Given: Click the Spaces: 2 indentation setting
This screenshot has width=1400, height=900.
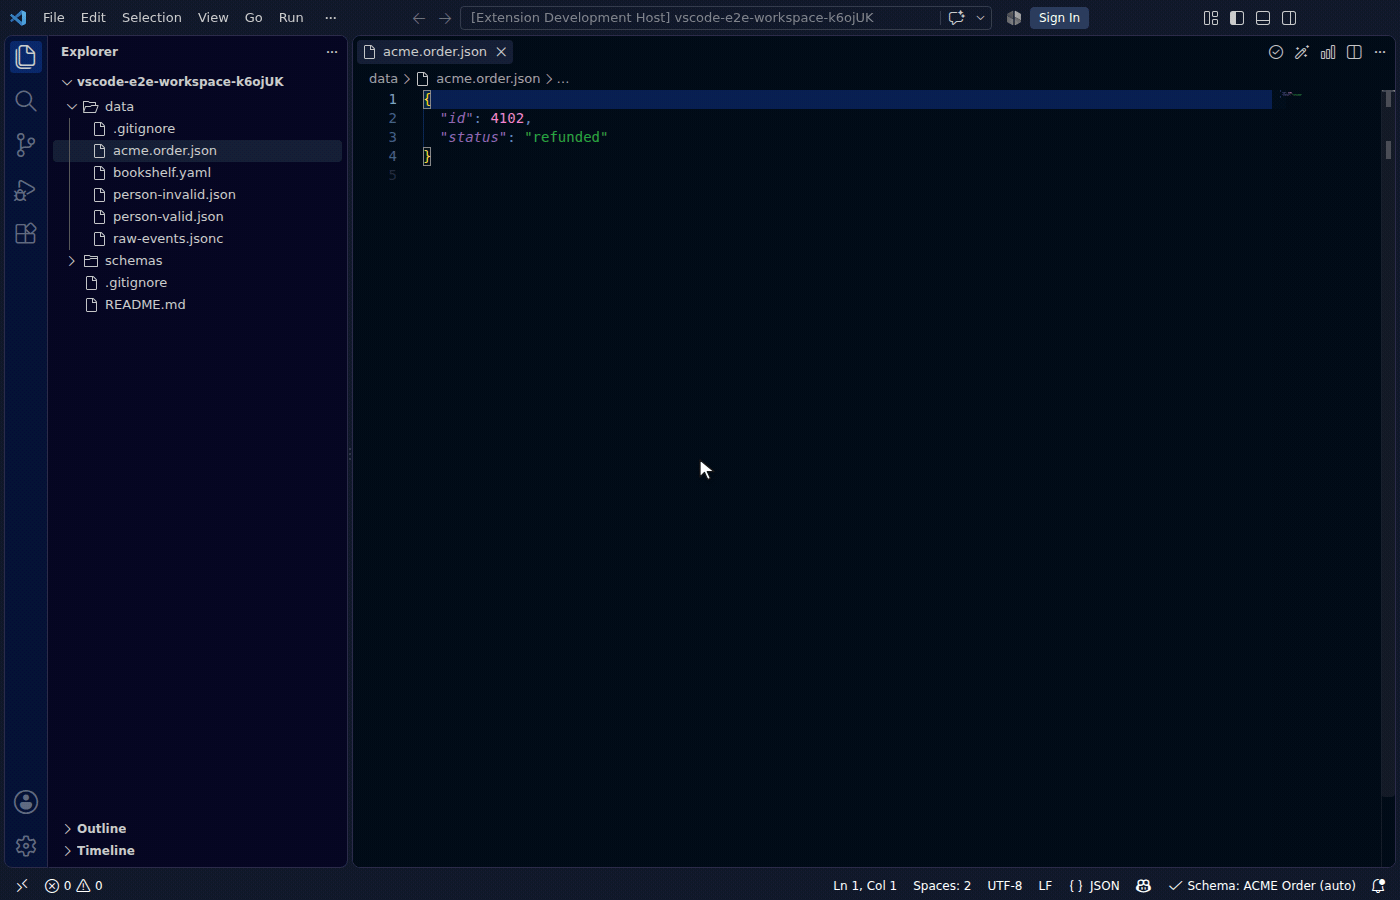Looking at the screenshot, I should (942, 886).
